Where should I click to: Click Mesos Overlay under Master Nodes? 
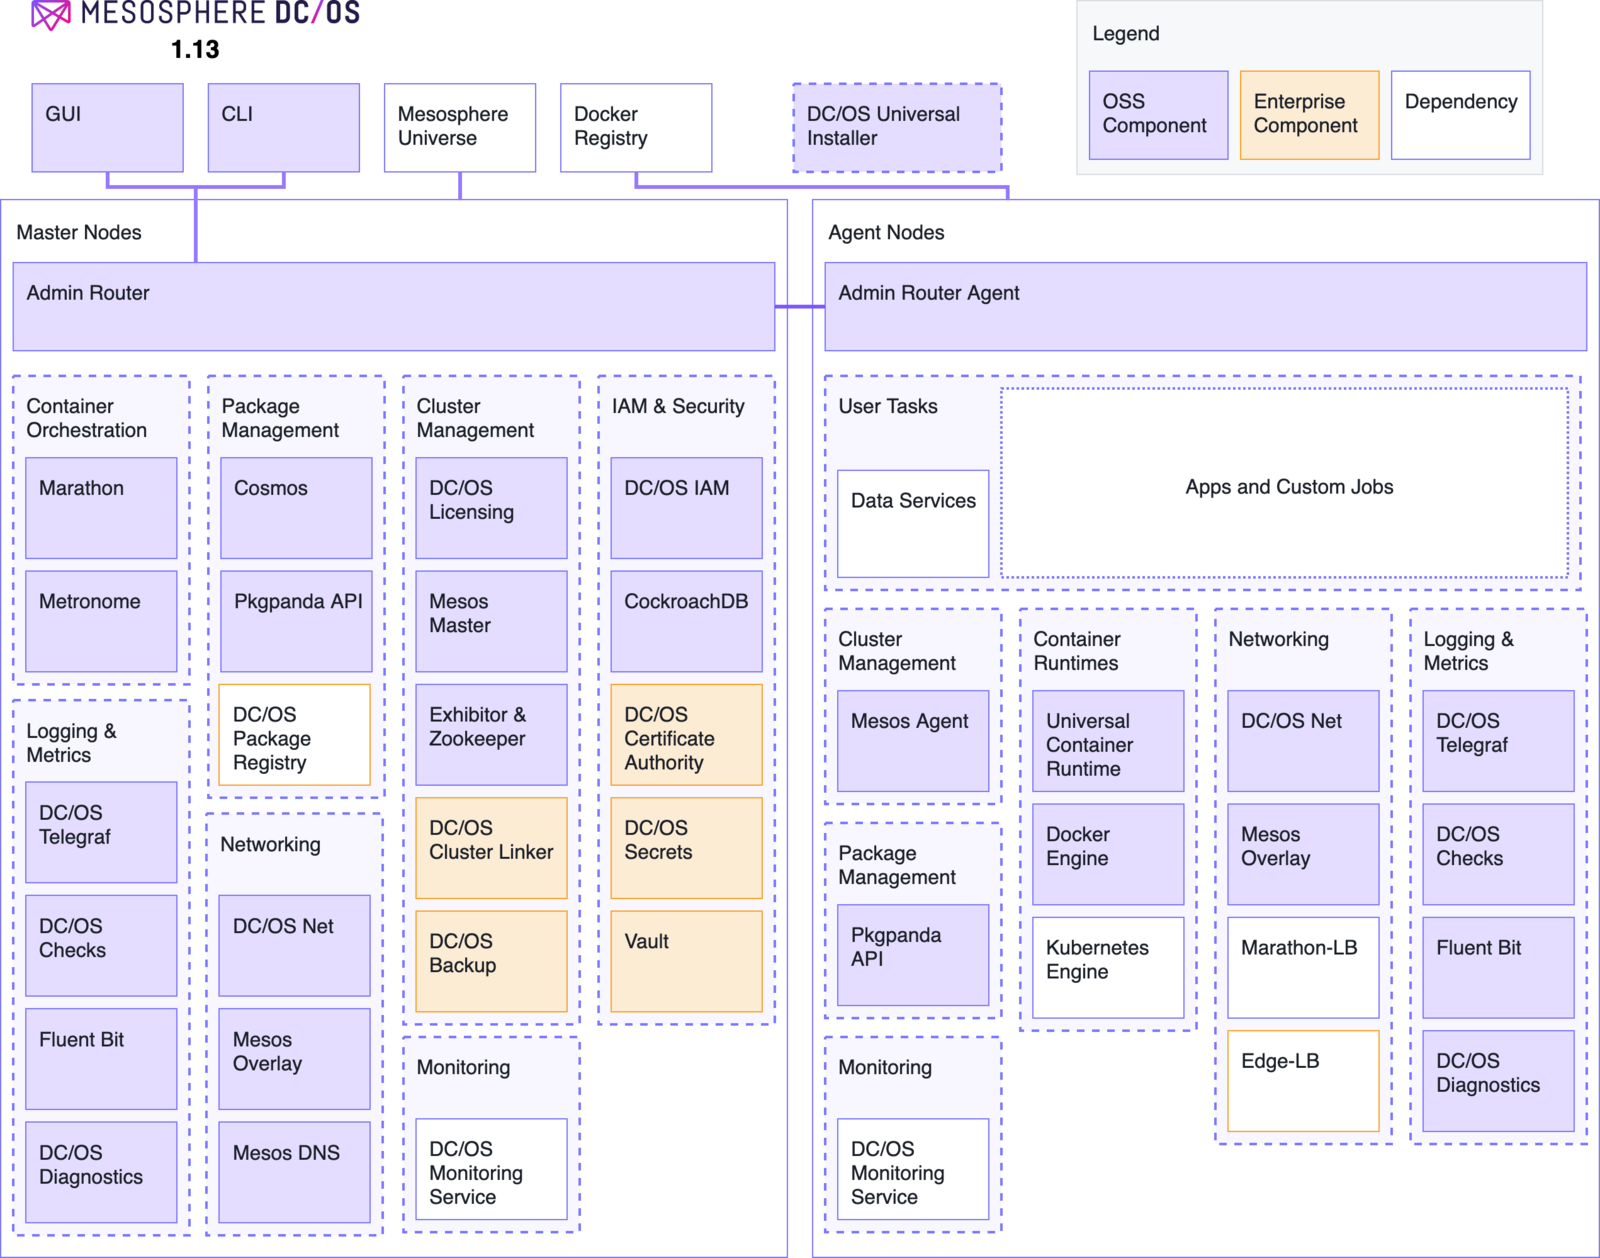(x=295, y=1059)
